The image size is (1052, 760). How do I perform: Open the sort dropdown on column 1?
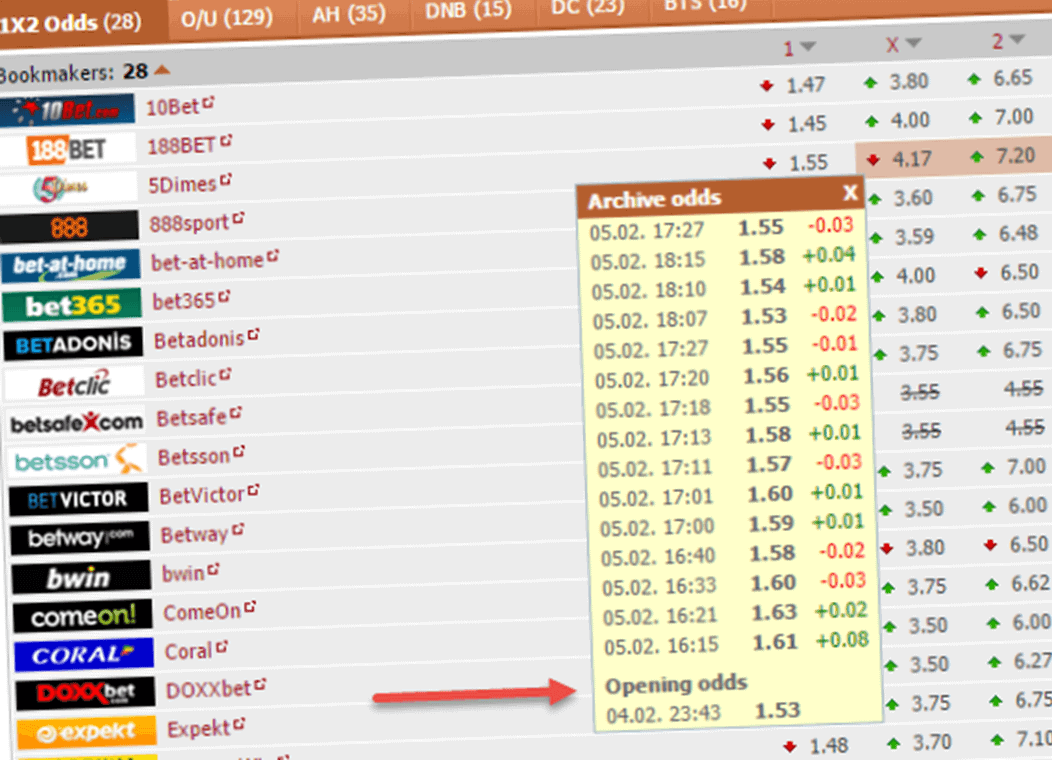pyautogui.click(x=810, y=46)
